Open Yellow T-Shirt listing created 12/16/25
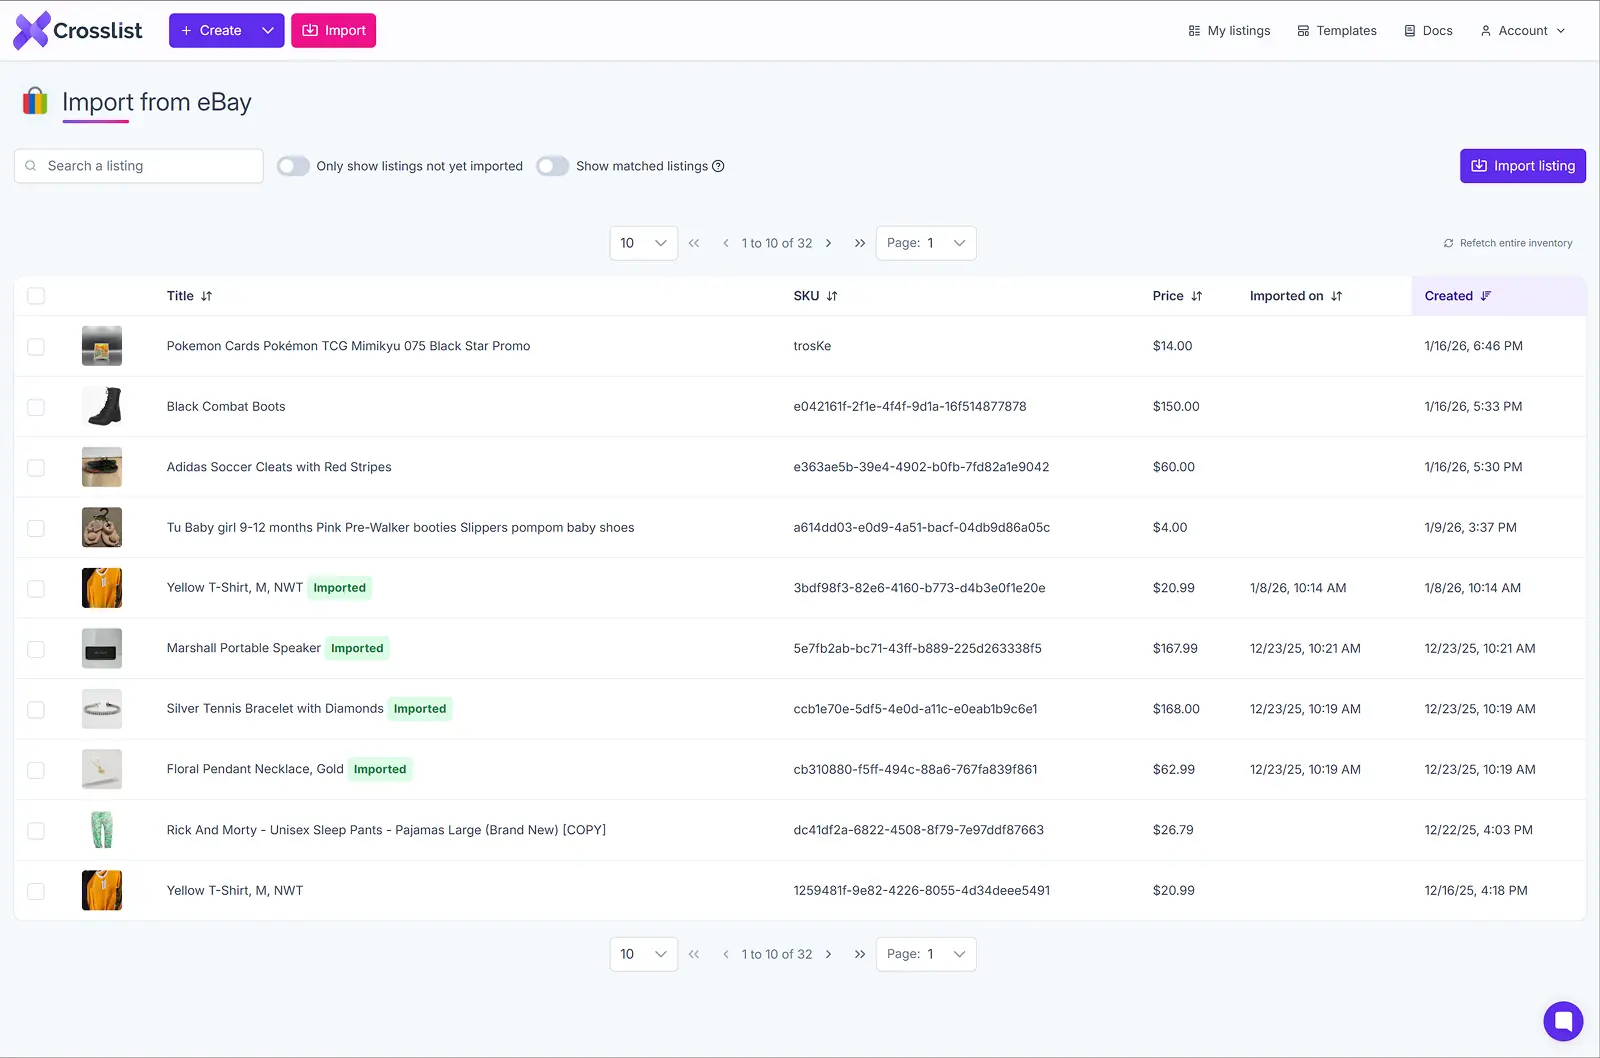Screen dimensions: 1600x1058 point(235,890)
